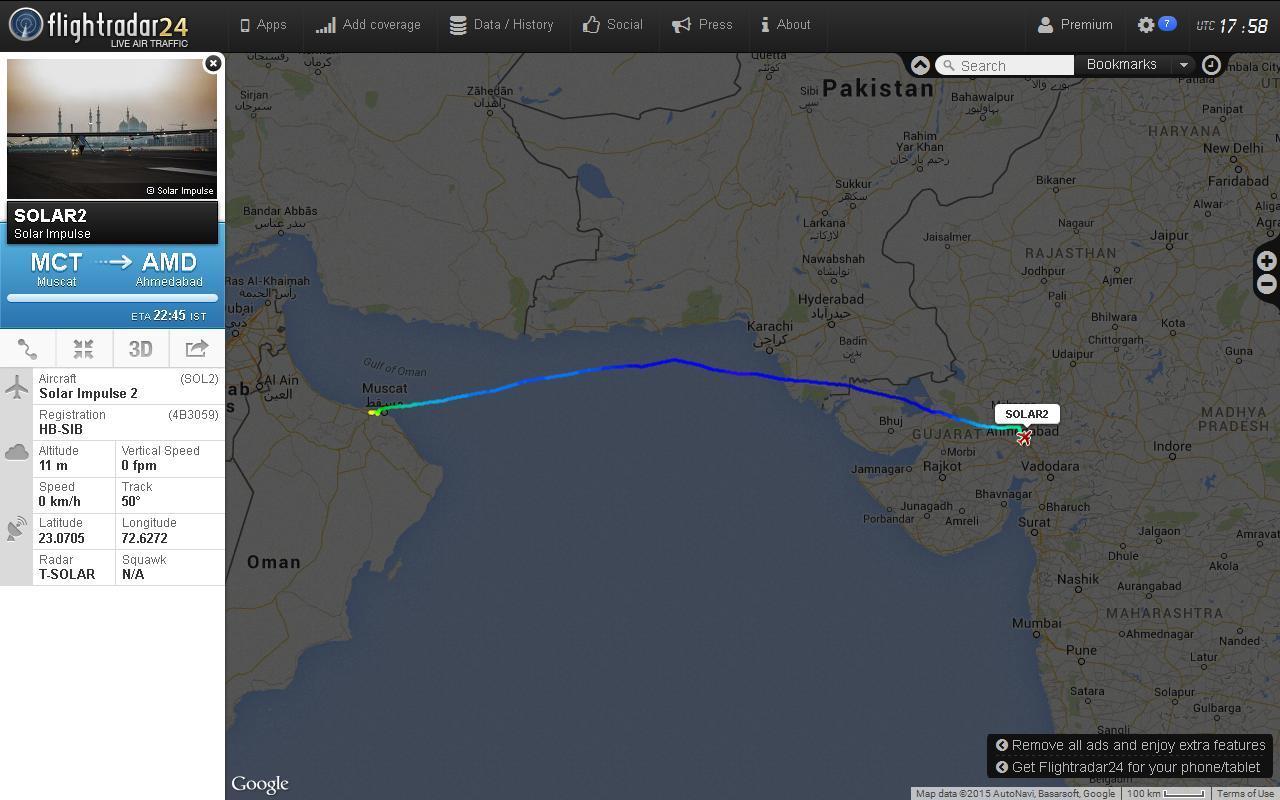Click the playback clock icon
The height and width of the screenshot is (800, 1280).
pos(1211,65)
